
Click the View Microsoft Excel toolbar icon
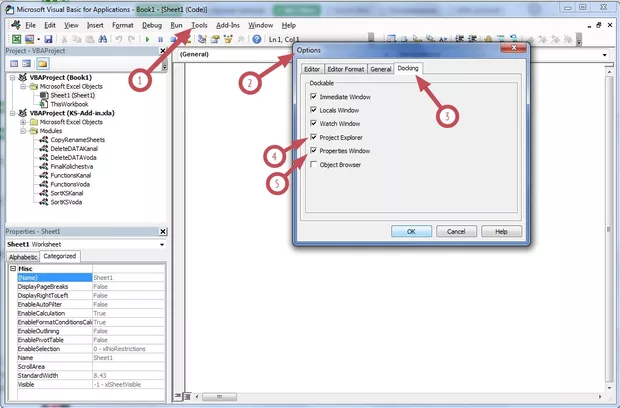coord(16,39)
